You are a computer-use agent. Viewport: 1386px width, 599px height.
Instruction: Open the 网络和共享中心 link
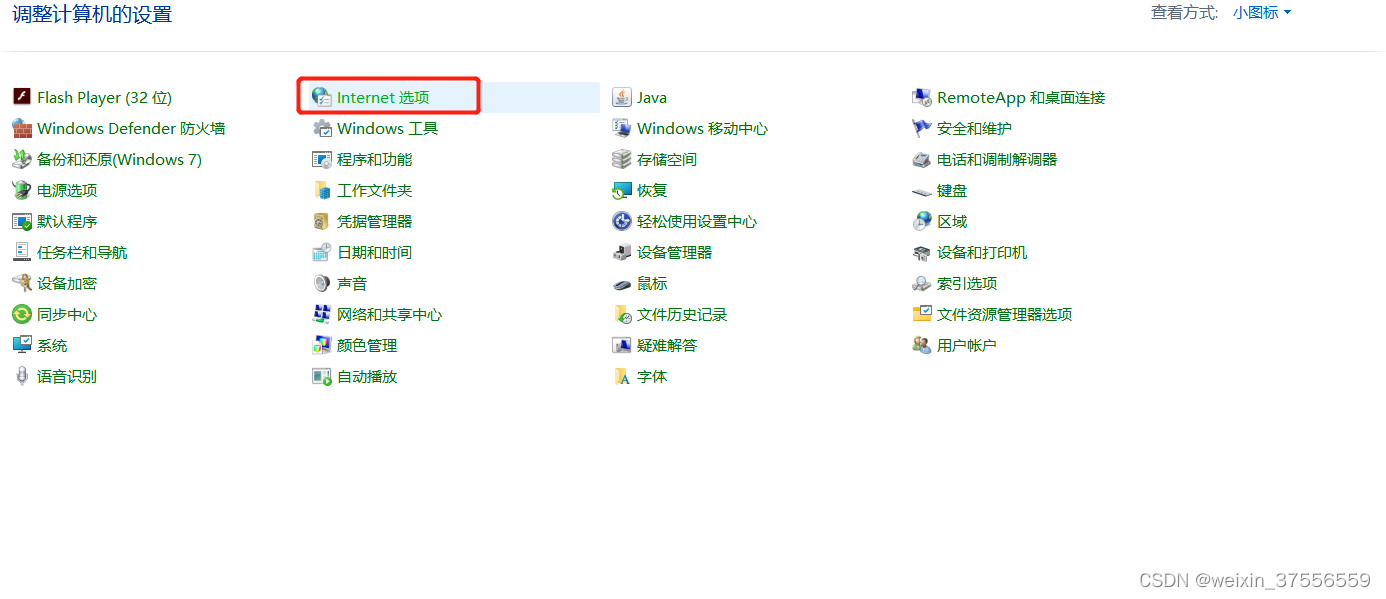[389, 314]
